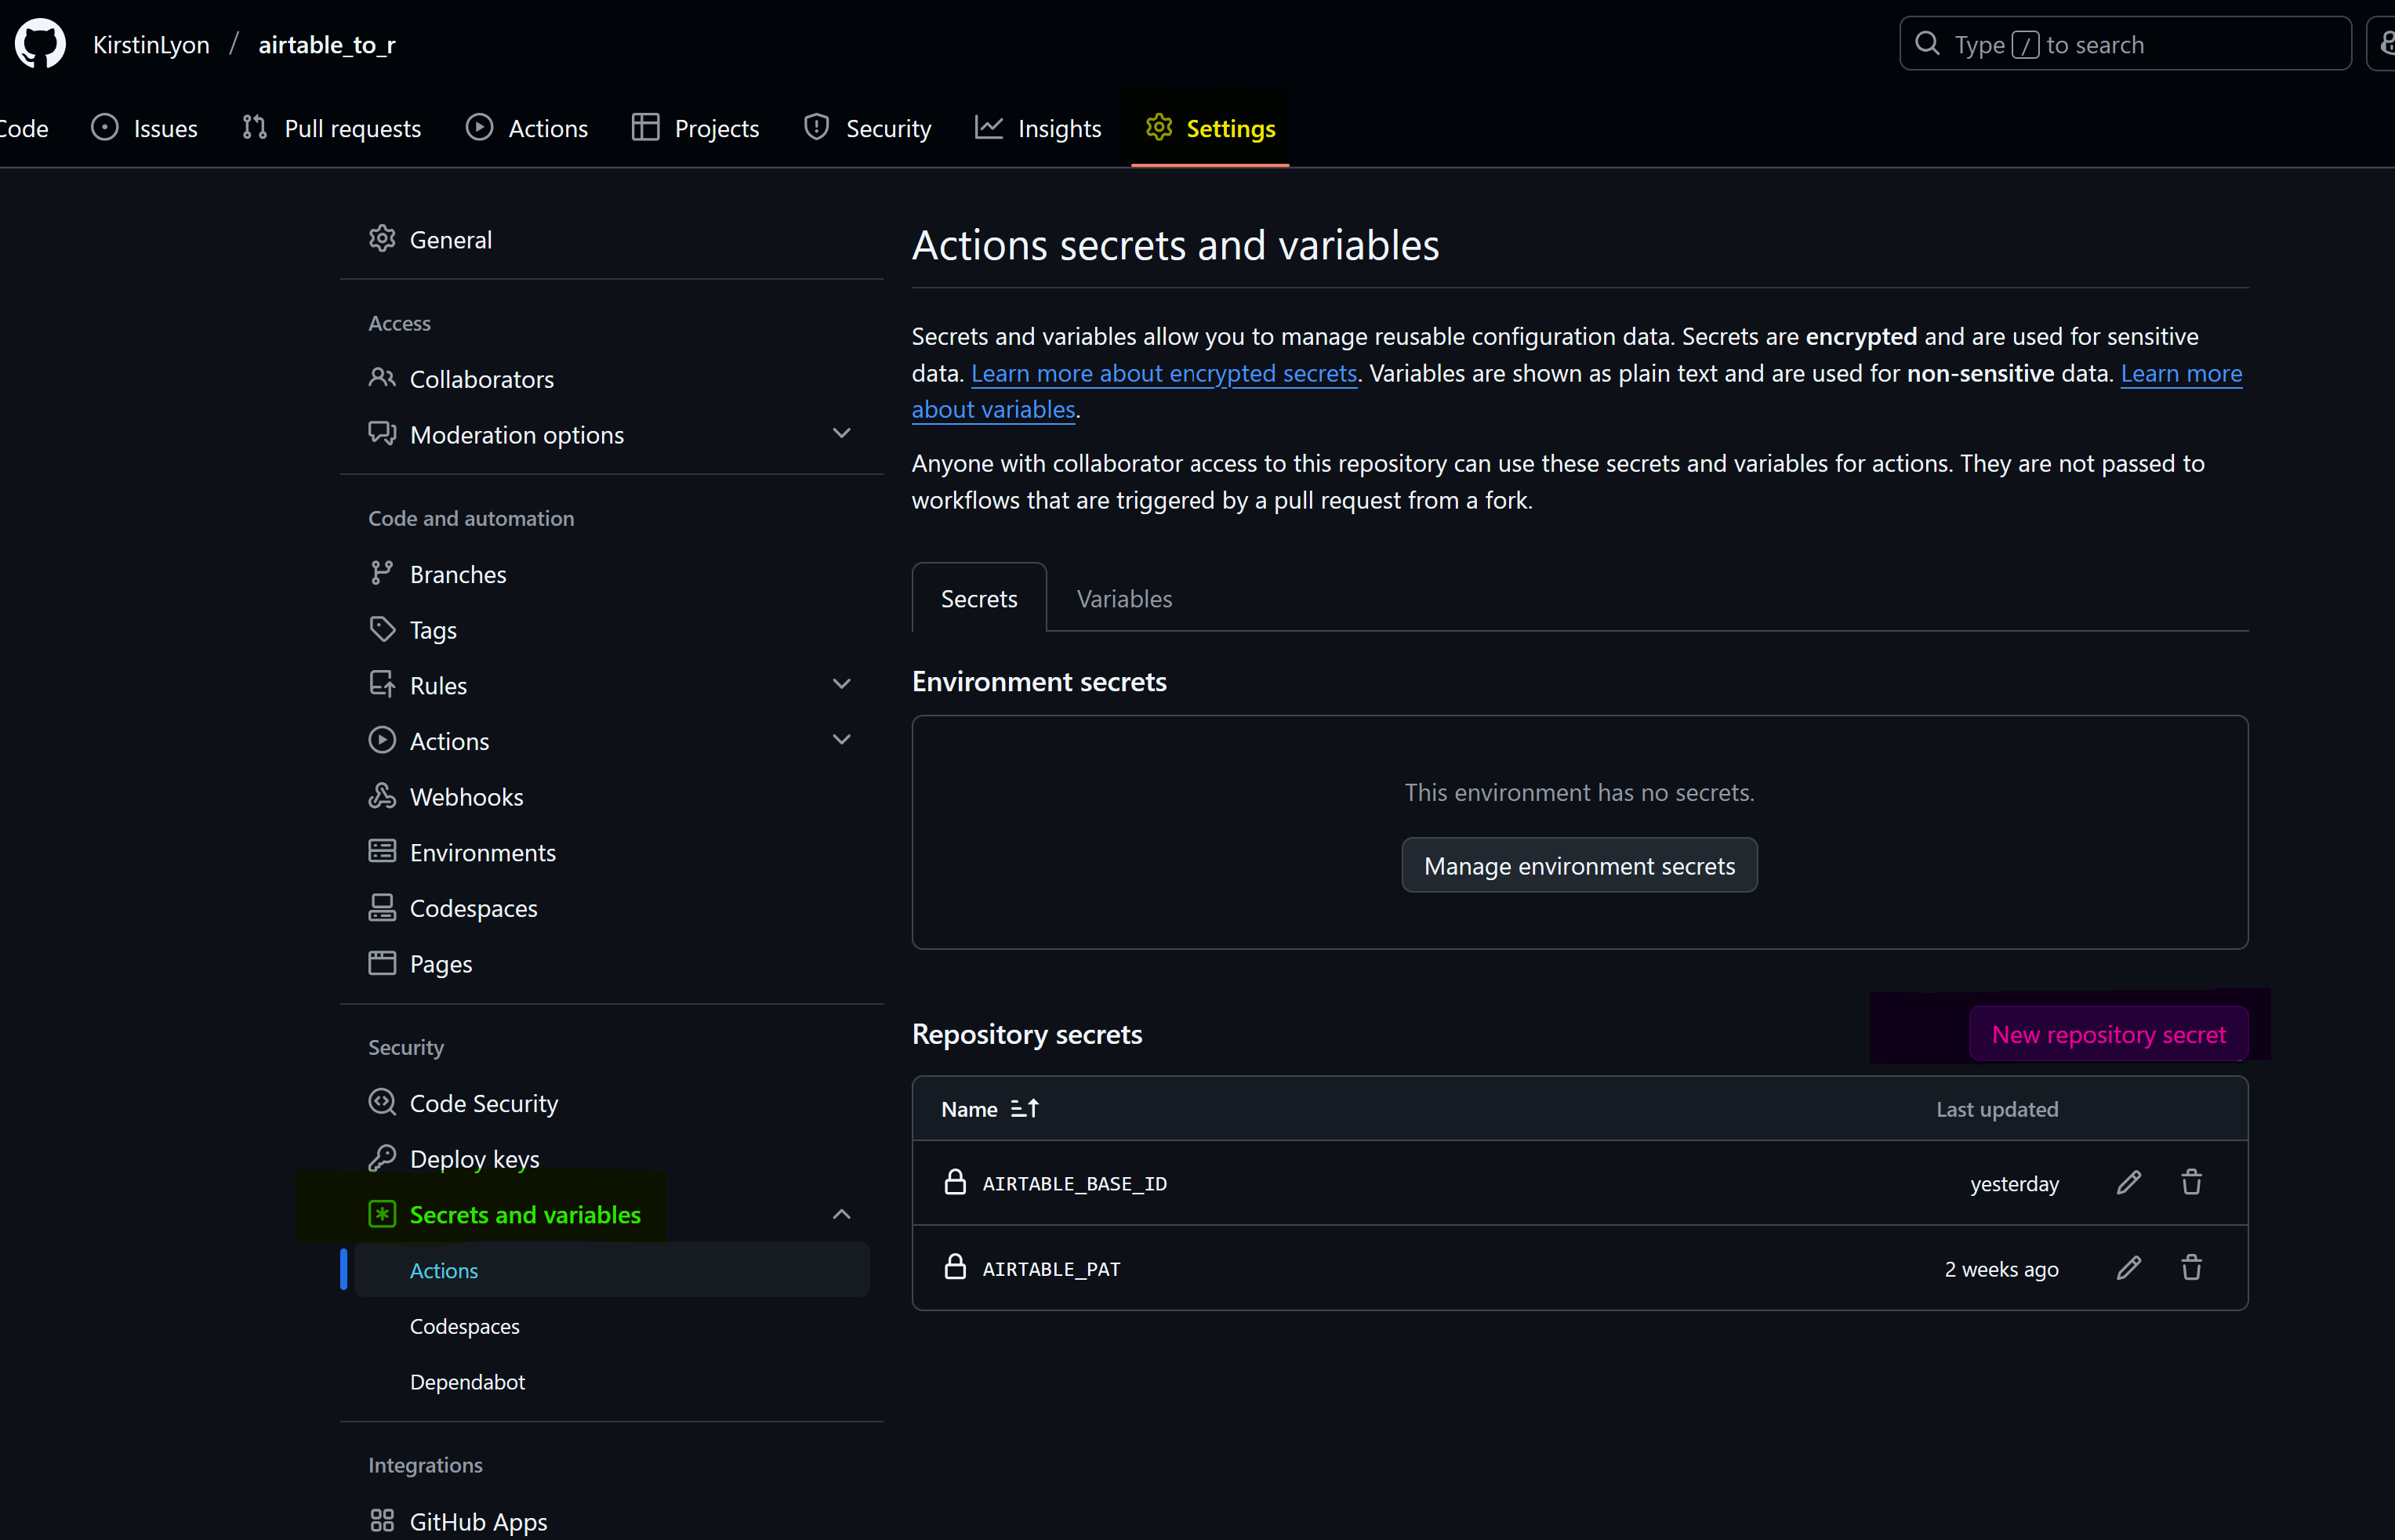Image resolution: width=2395 pixels, height=1540 pixels.
Task: Focus the Type to search field
Action: coord(2124,44)
